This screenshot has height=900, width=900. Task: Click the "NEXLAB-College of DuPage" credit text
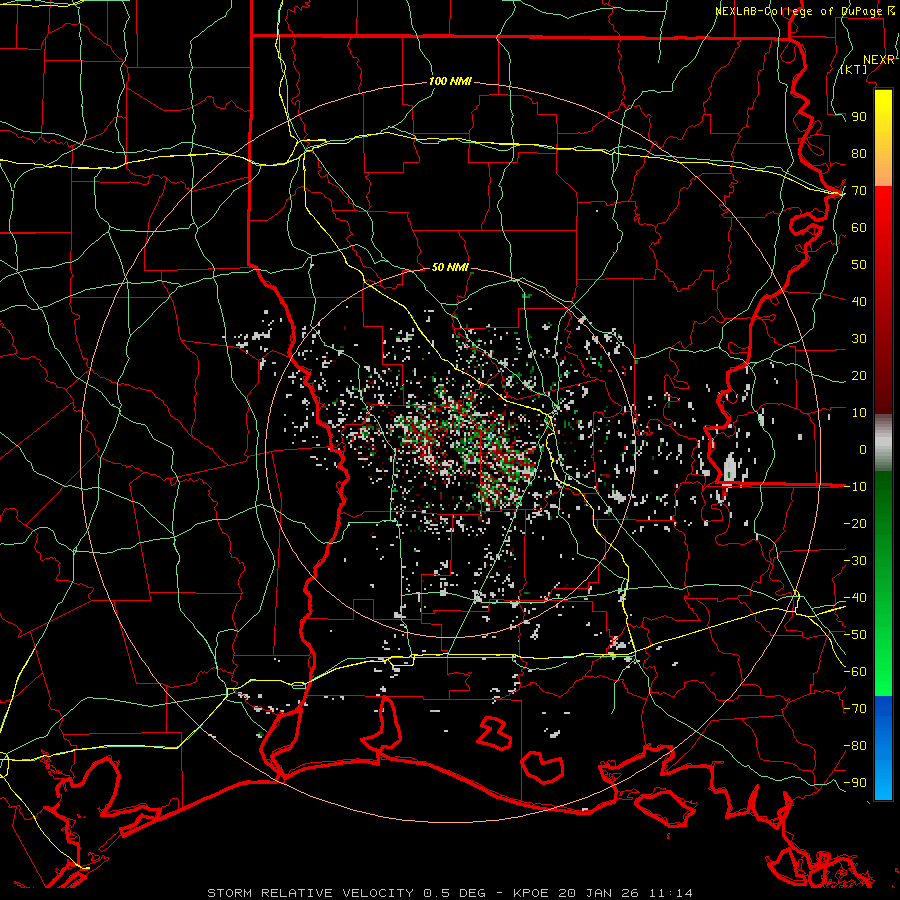[x=798, y=11]
